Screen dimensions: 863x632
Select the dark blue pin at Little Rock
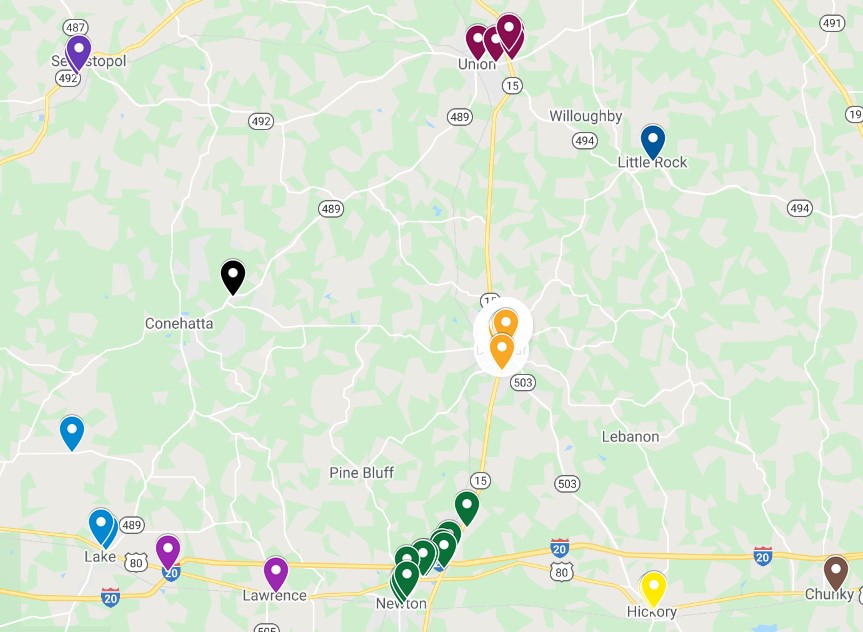[653, 142]
